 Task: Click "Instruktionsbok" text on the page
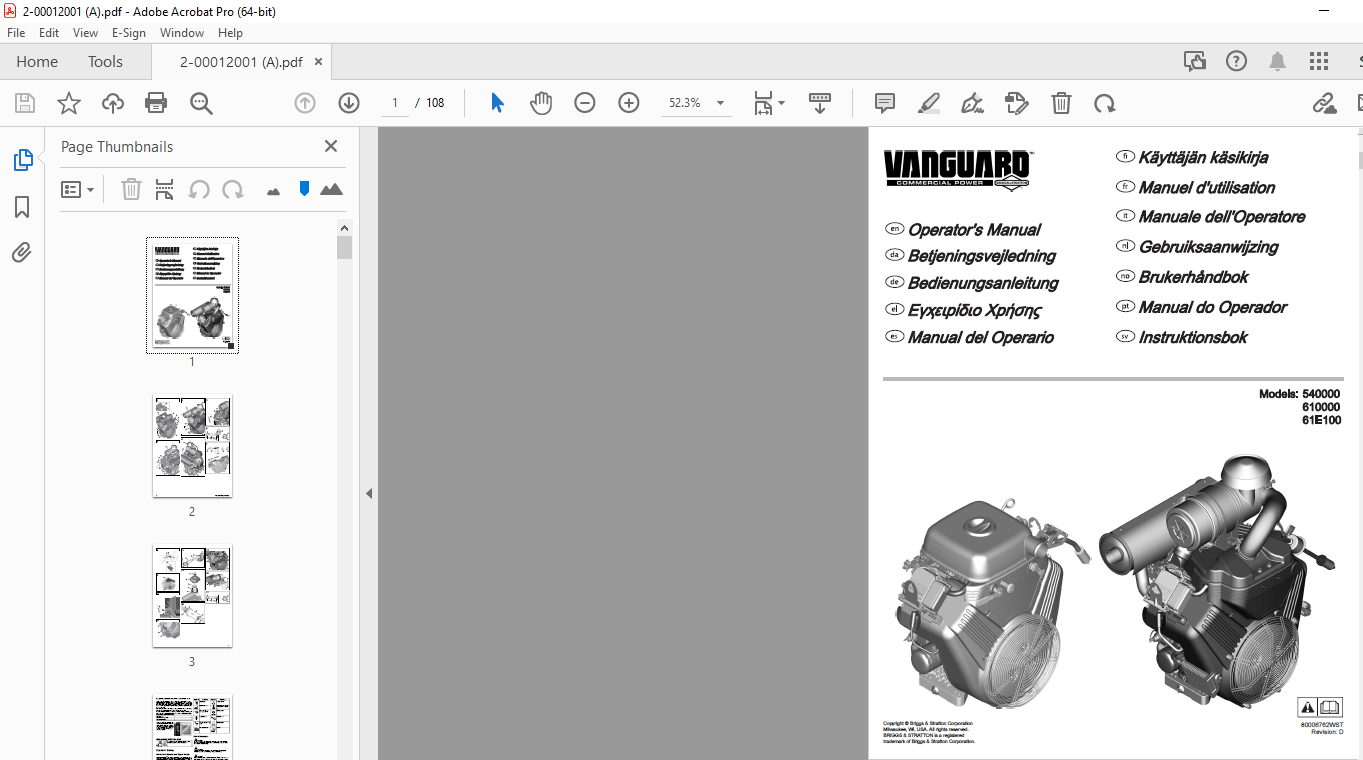(1193, 338)
